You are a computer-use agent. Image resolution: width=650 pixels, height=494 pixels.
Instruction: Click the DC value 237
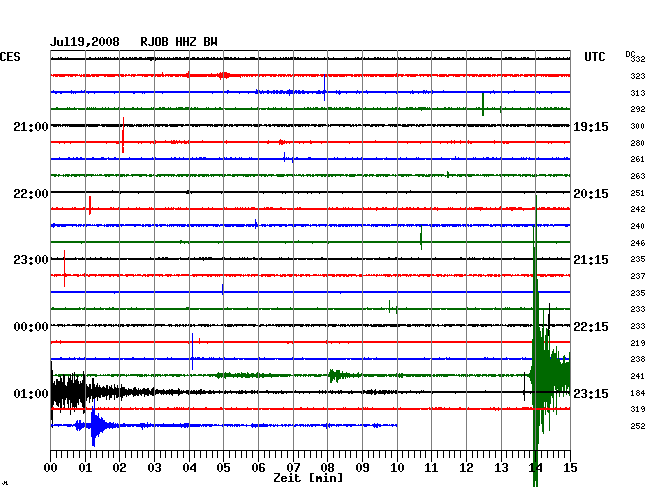pyautogui.click(x=638, y=276)
